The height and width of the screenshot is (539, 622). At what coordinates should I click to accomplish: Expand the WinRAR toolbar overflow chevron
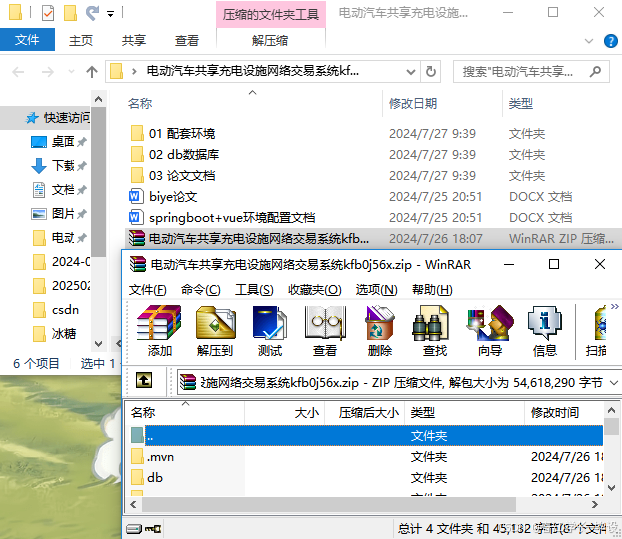614,307
